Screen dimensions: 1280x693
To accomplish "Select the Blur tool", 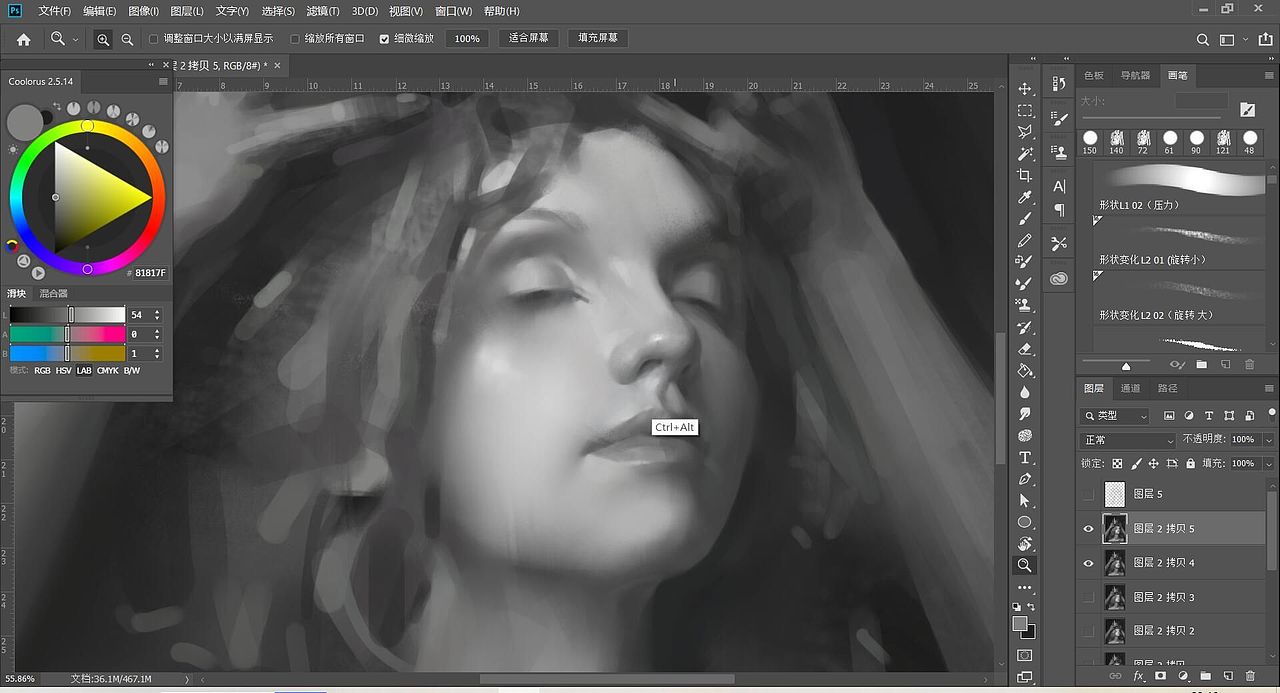I will pyautogui.click(x=1025, y=392).
